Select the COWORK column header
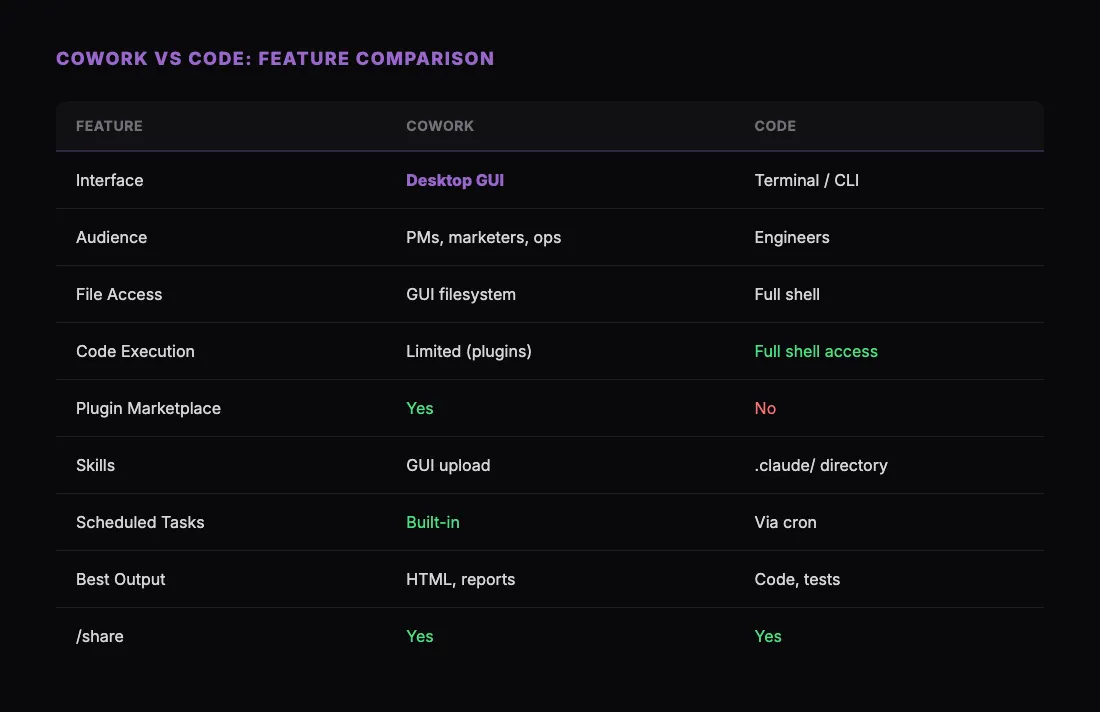The width and height of the screenshot is (1100, 712). [440, 126]
